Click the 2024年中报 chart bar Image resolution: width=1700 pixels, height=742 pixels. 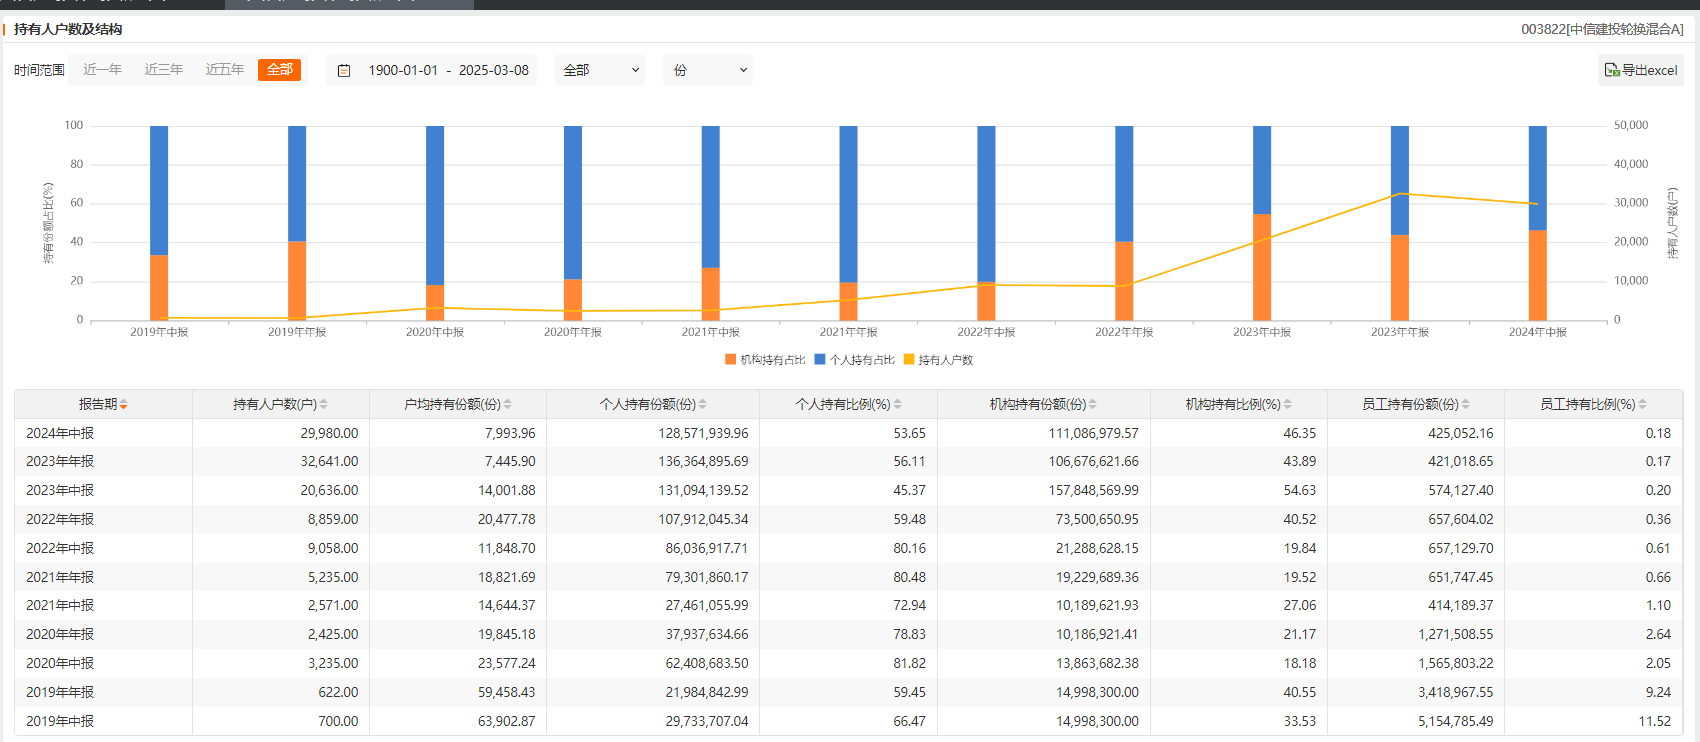[x=1538, y=223]
